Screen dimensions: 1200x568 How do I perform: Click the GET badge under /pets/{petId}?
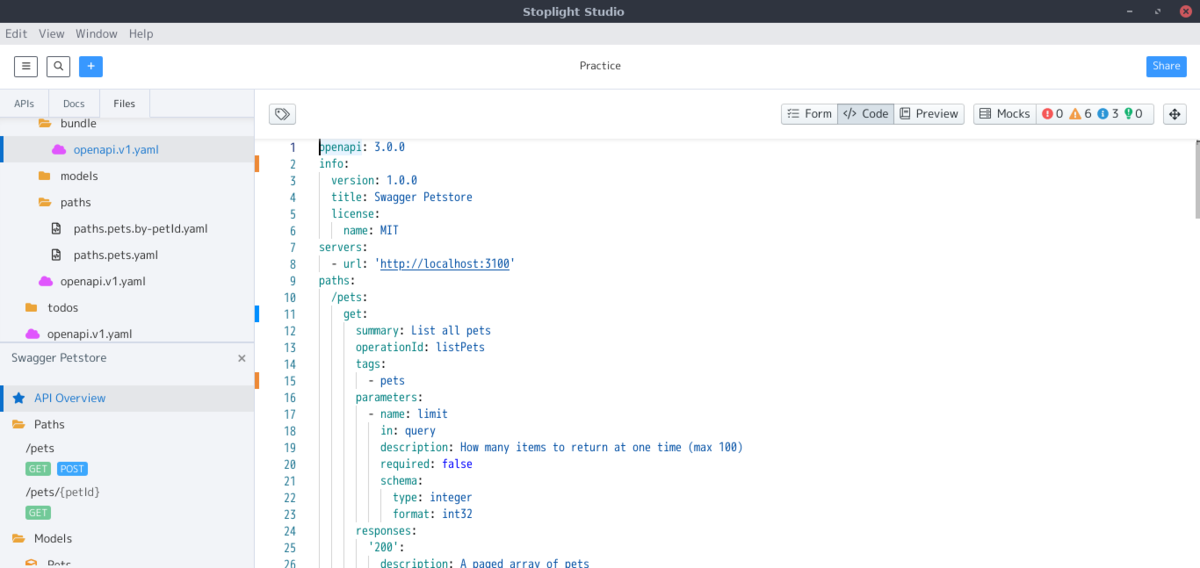click(38, 513)
